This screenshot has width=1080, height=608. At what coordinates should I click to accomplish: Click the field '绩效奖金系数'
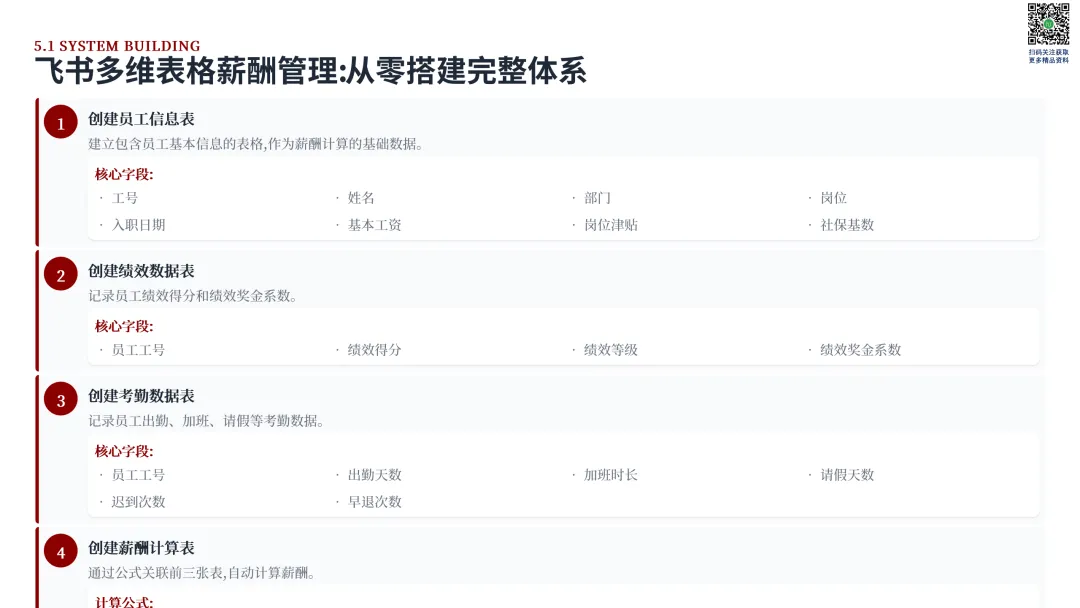click(x=860, y=350)
